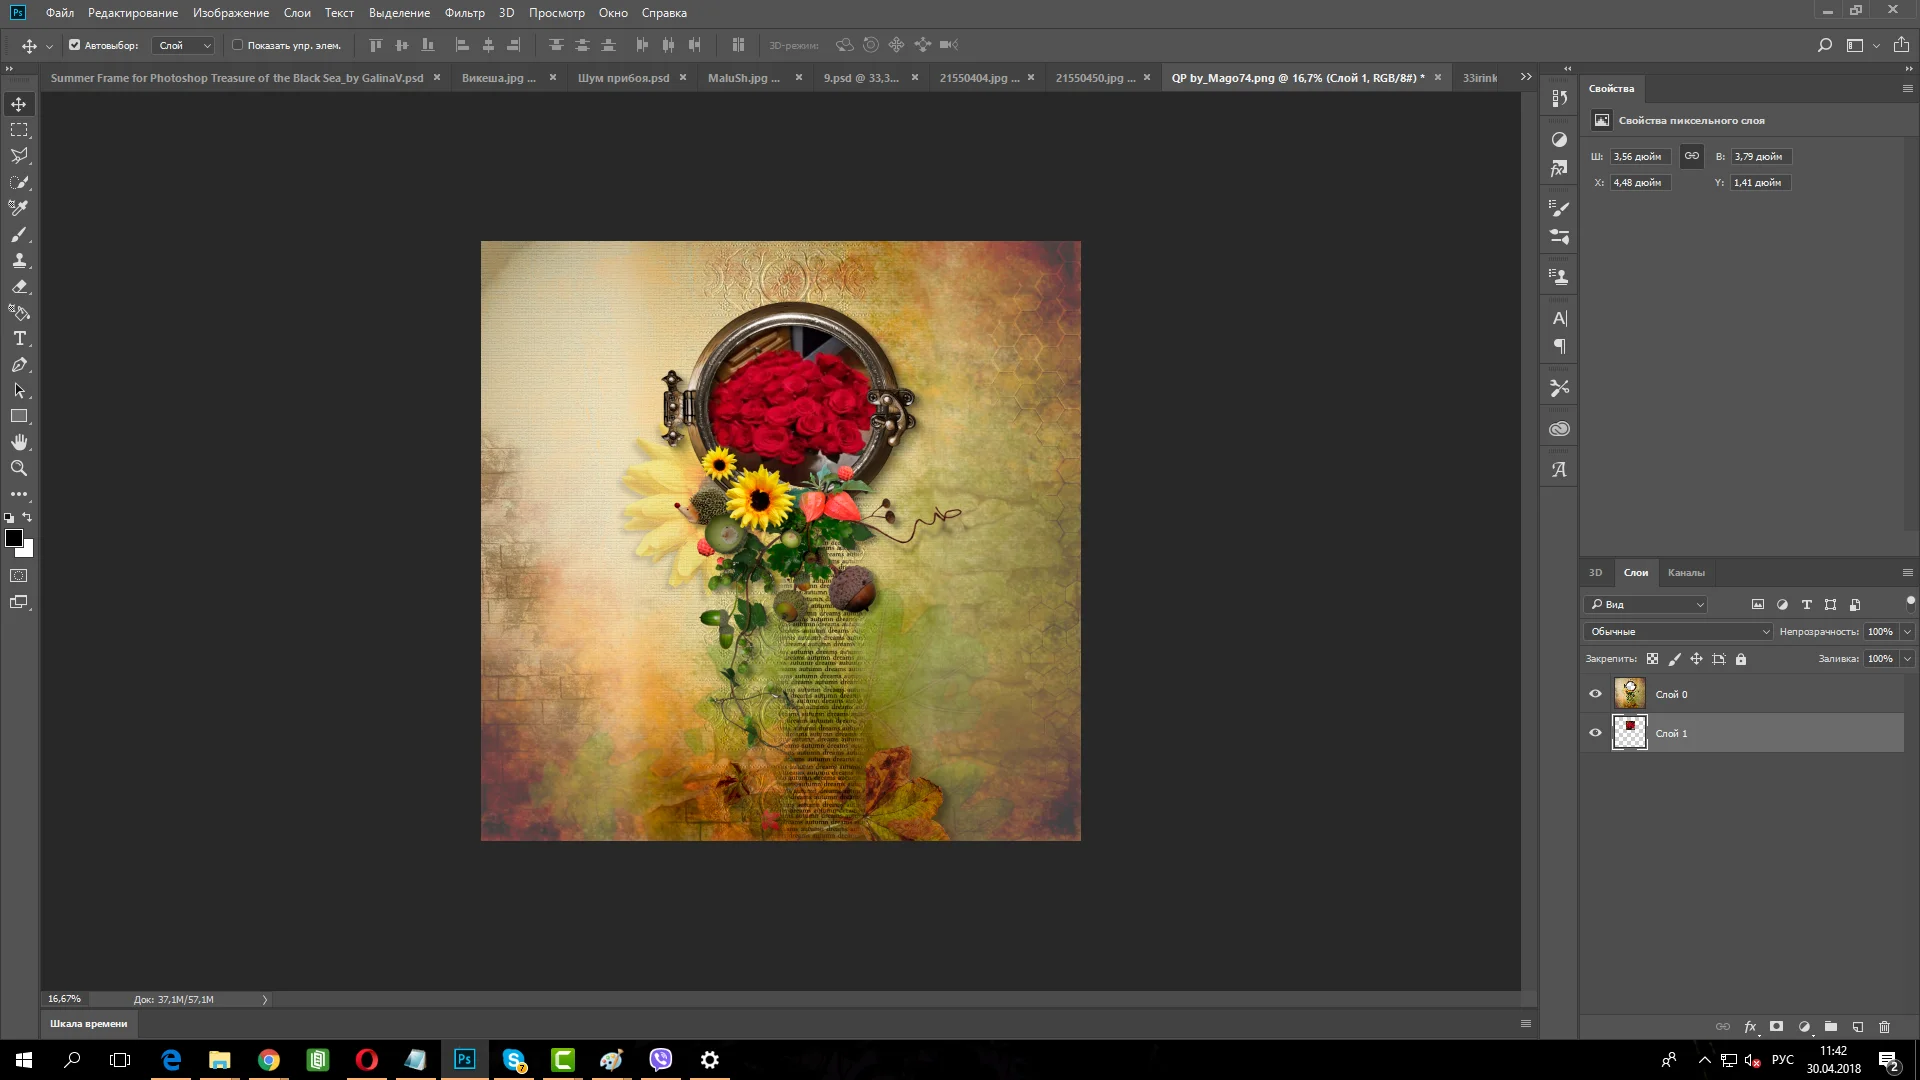This screenshot has width=1920, height=1080.
Task: Switch to the Каналы tab
Action: [1686, 573]
